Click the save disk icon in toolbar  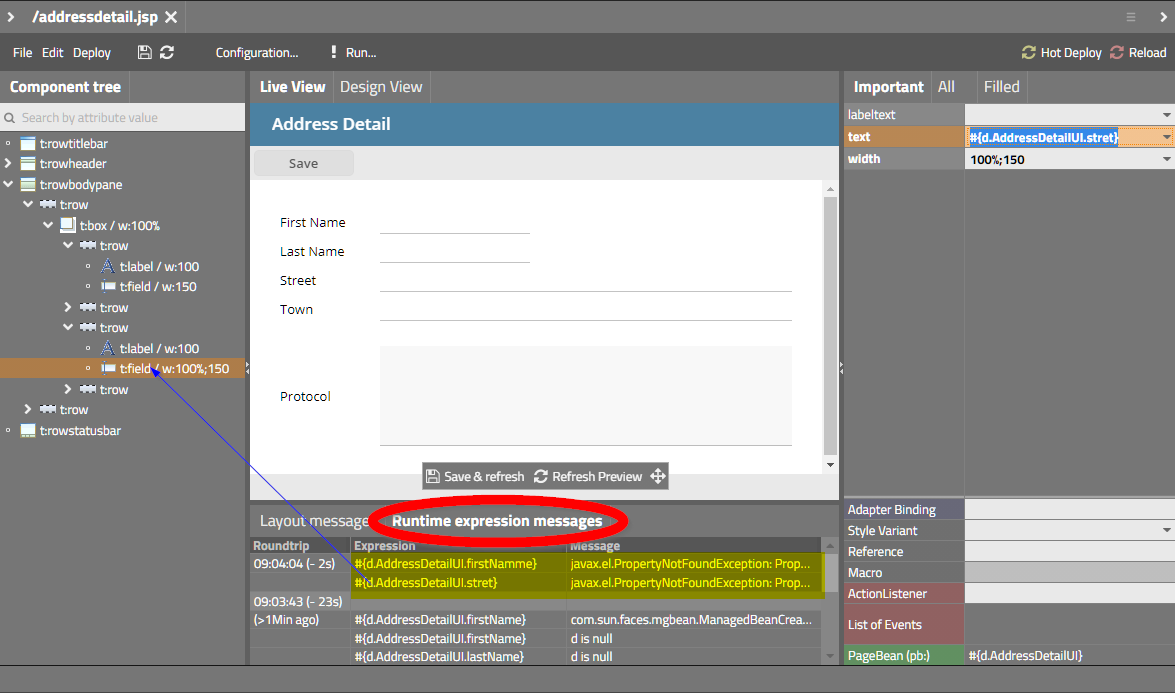click(x=145, y=52)
